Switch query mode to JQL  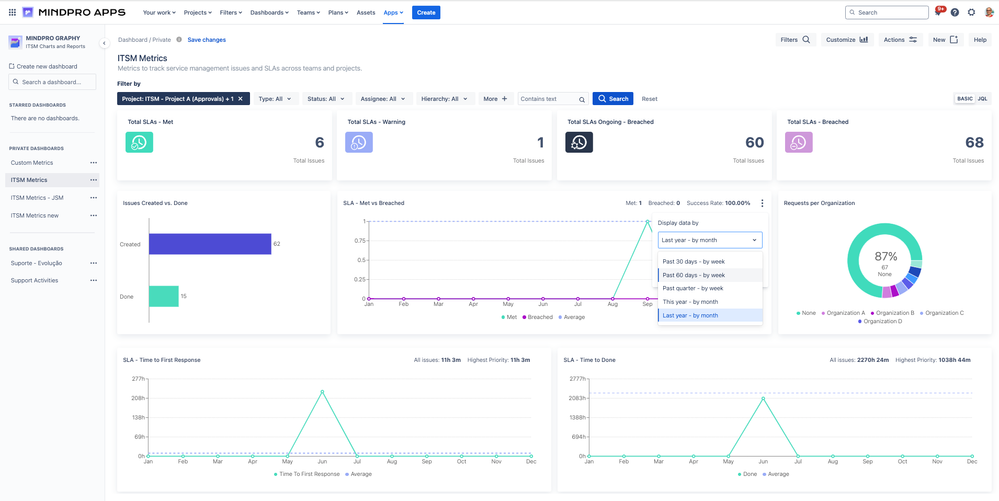[982, 99]
